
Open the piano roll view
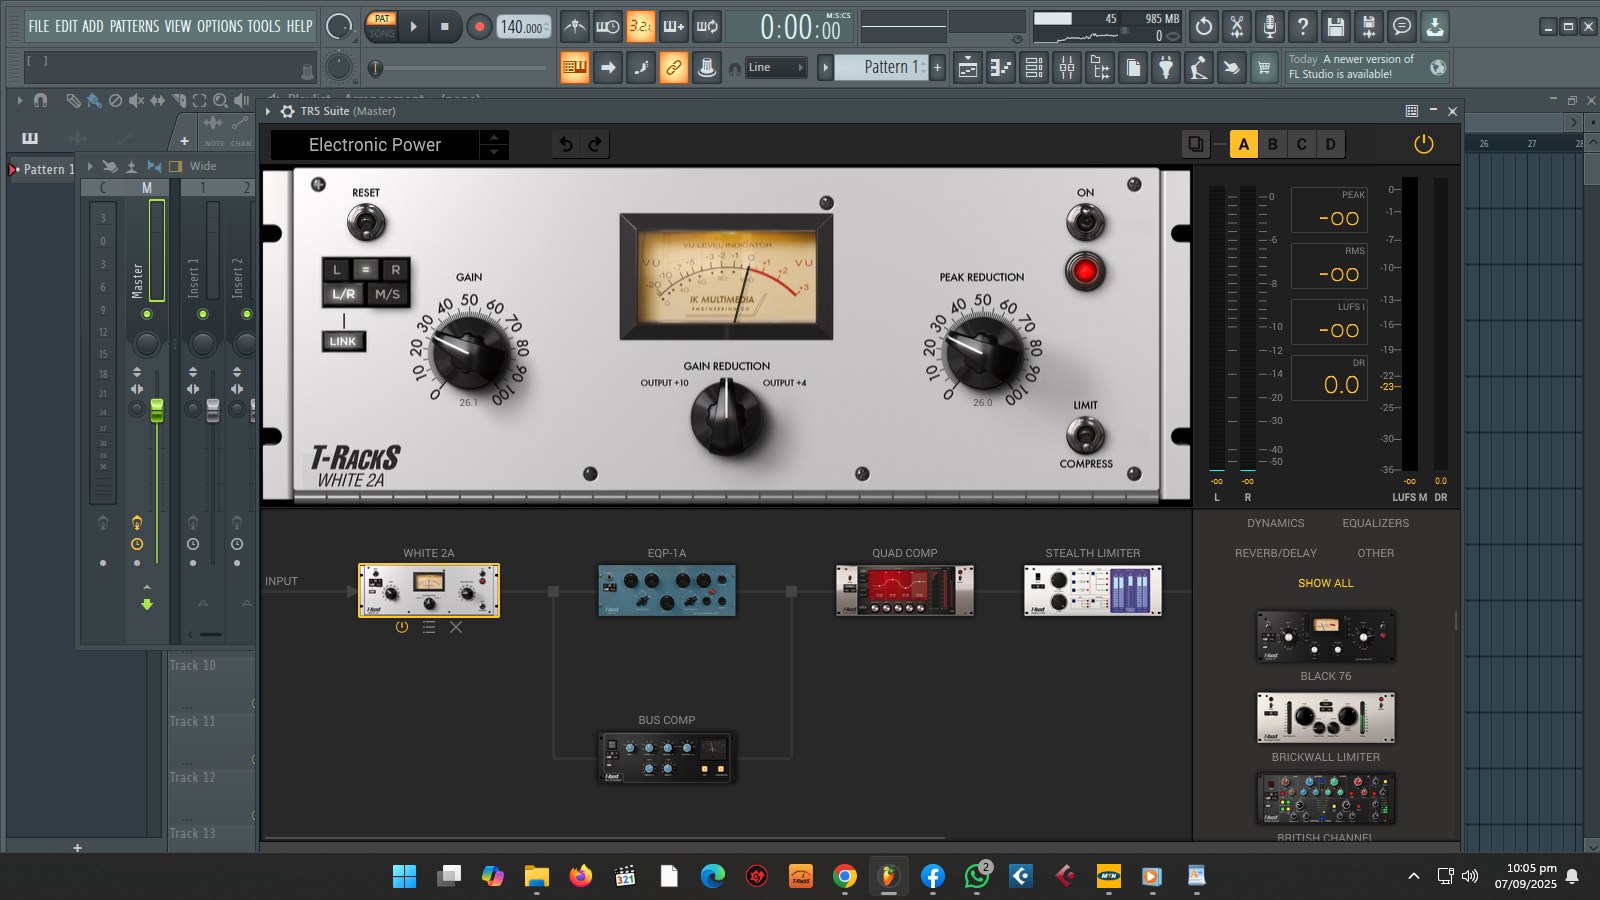pyautogui.click(x=1001, y=67)
